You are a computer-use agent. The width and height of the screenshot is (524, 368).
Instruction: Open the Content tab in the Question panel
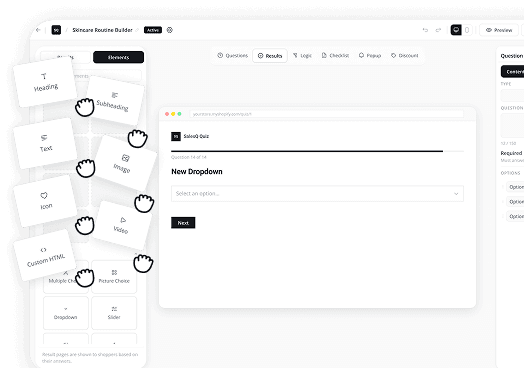(513, 72)
